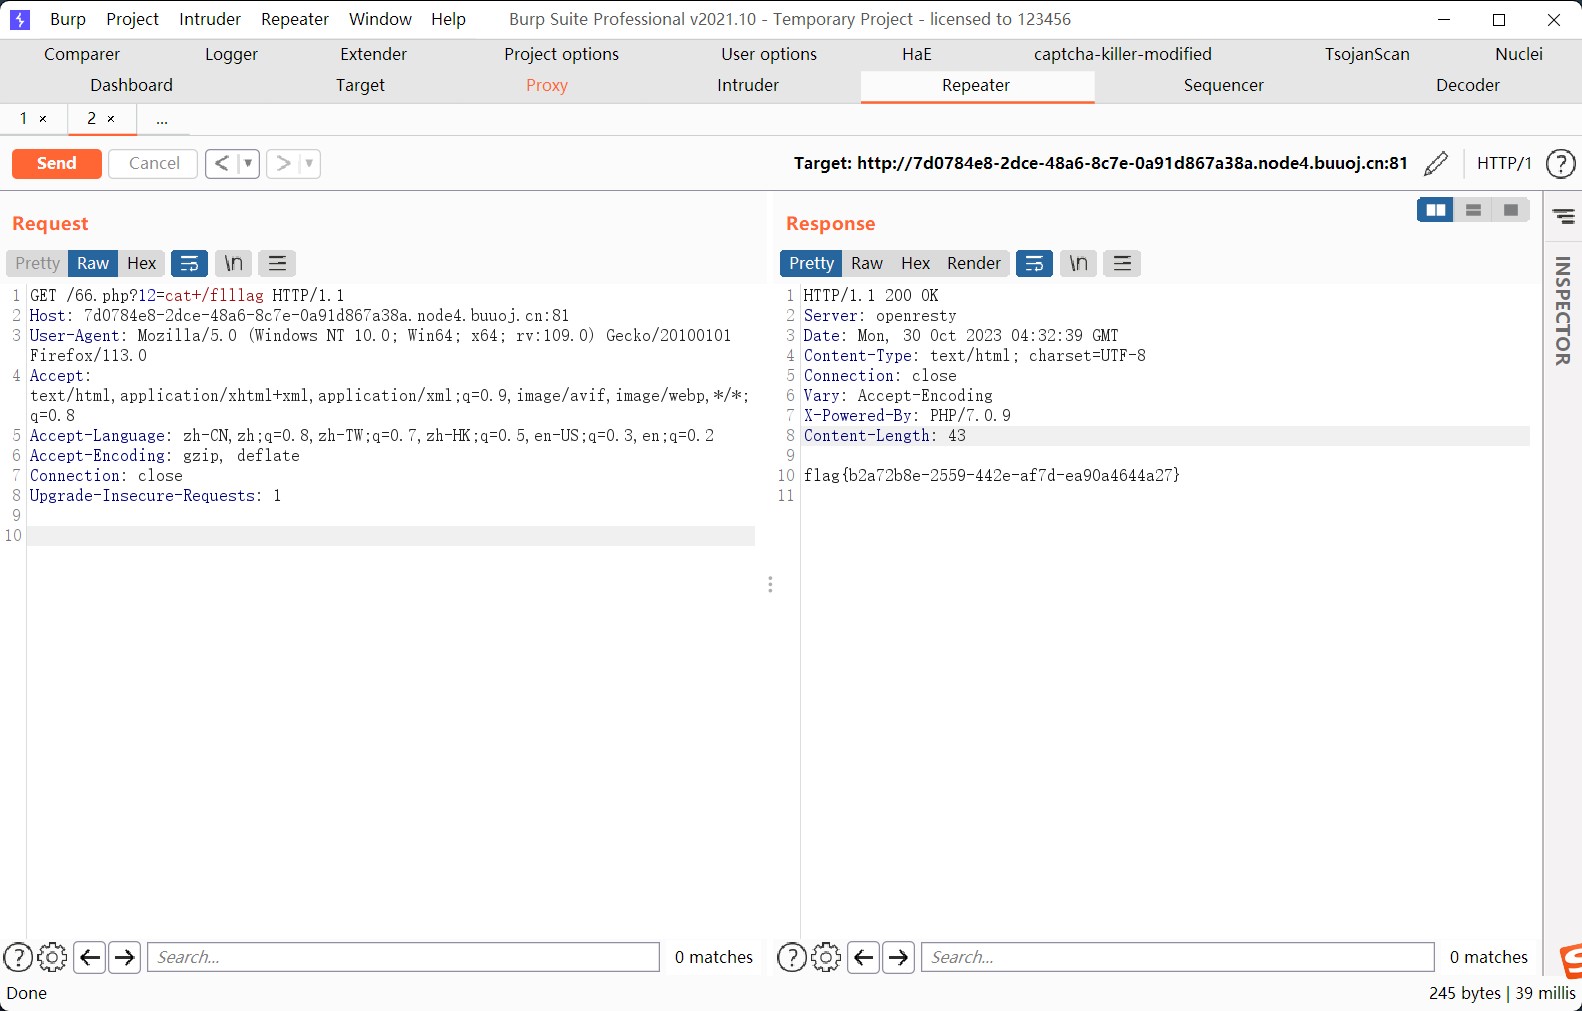Switch protocol via HTTP/1 button

tap(1504, 163)
